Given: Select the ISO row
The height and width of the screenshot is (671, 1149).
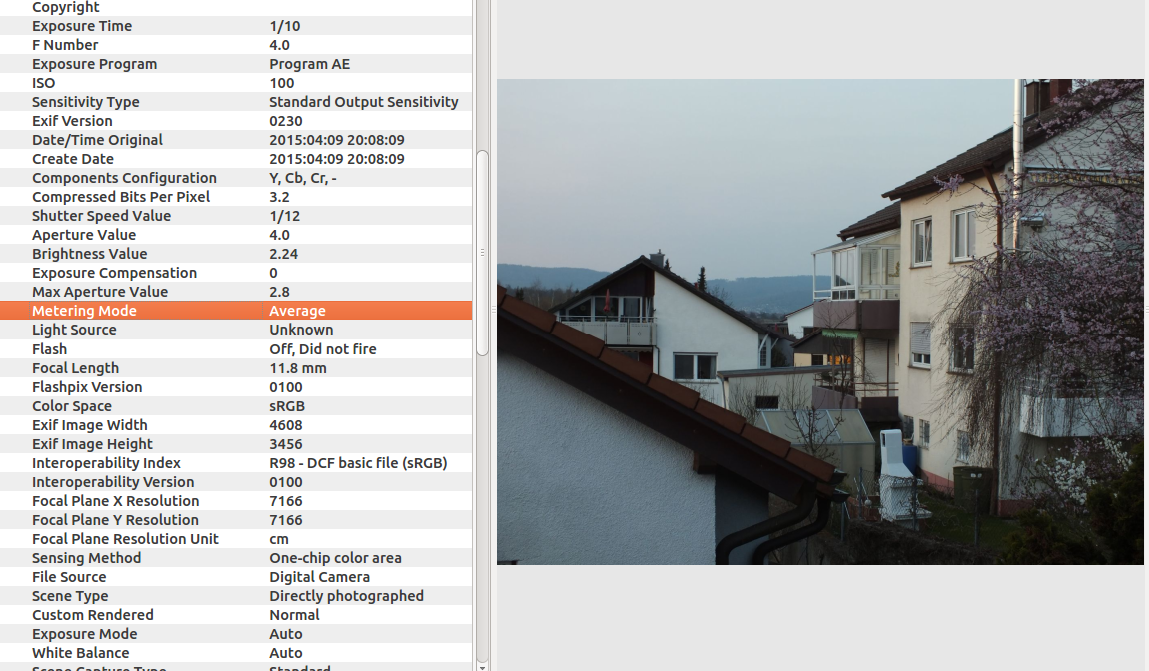Looking at the screenshot, I should tap(236, 83).
